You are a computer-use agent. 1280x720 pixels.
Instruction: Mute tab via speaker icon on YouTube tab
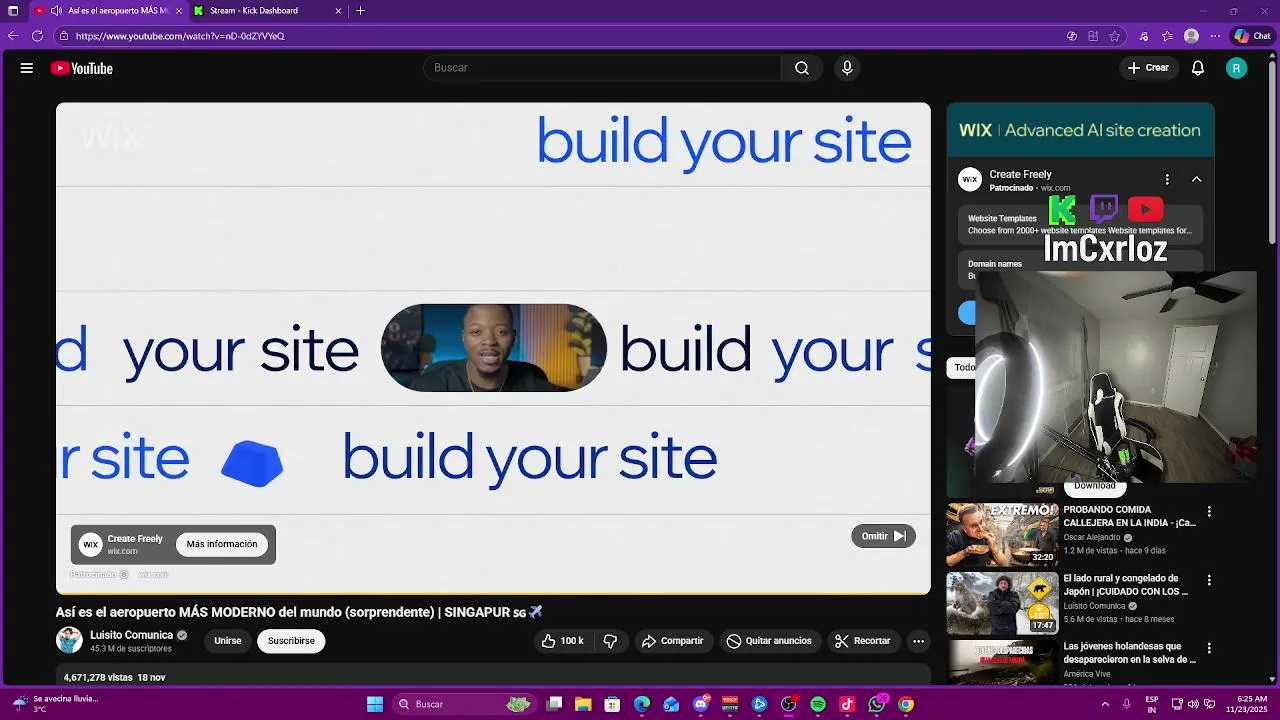[x=56, y=11]
